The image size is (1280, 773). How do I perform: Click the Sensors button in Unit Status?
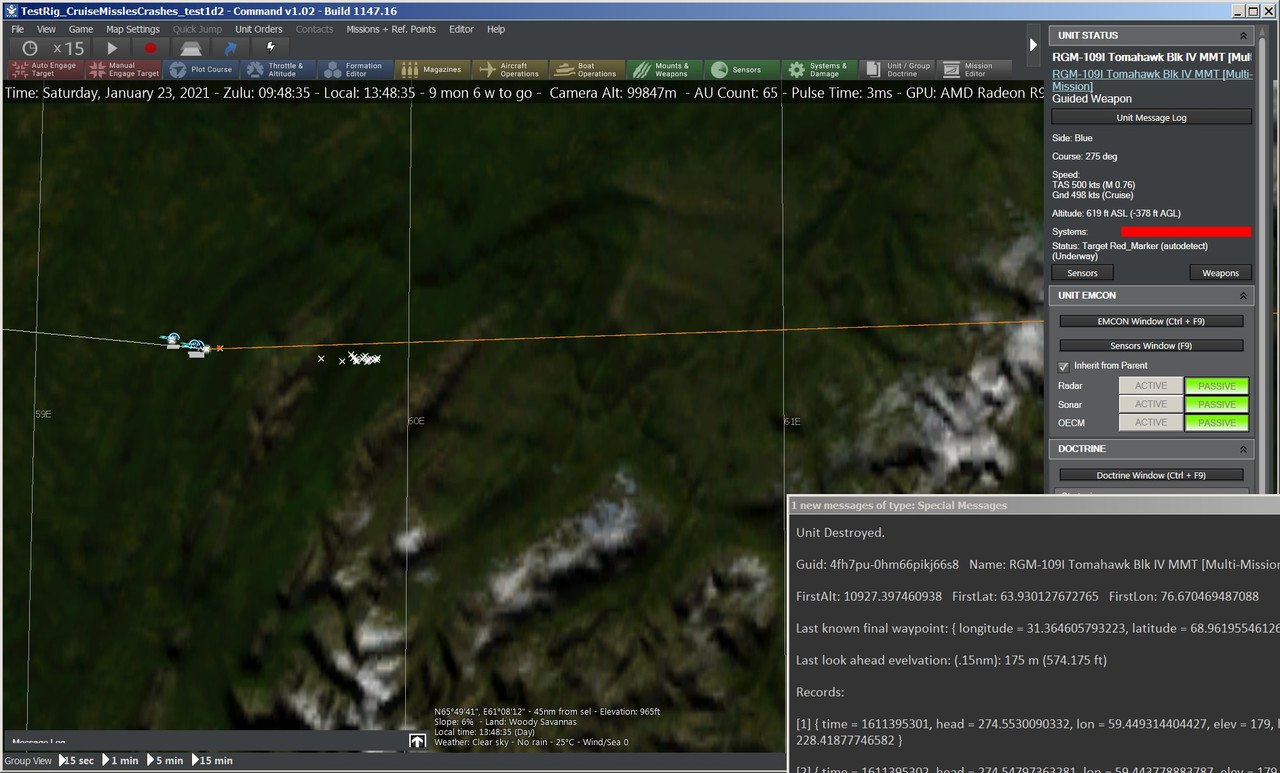pos(1082,273)
